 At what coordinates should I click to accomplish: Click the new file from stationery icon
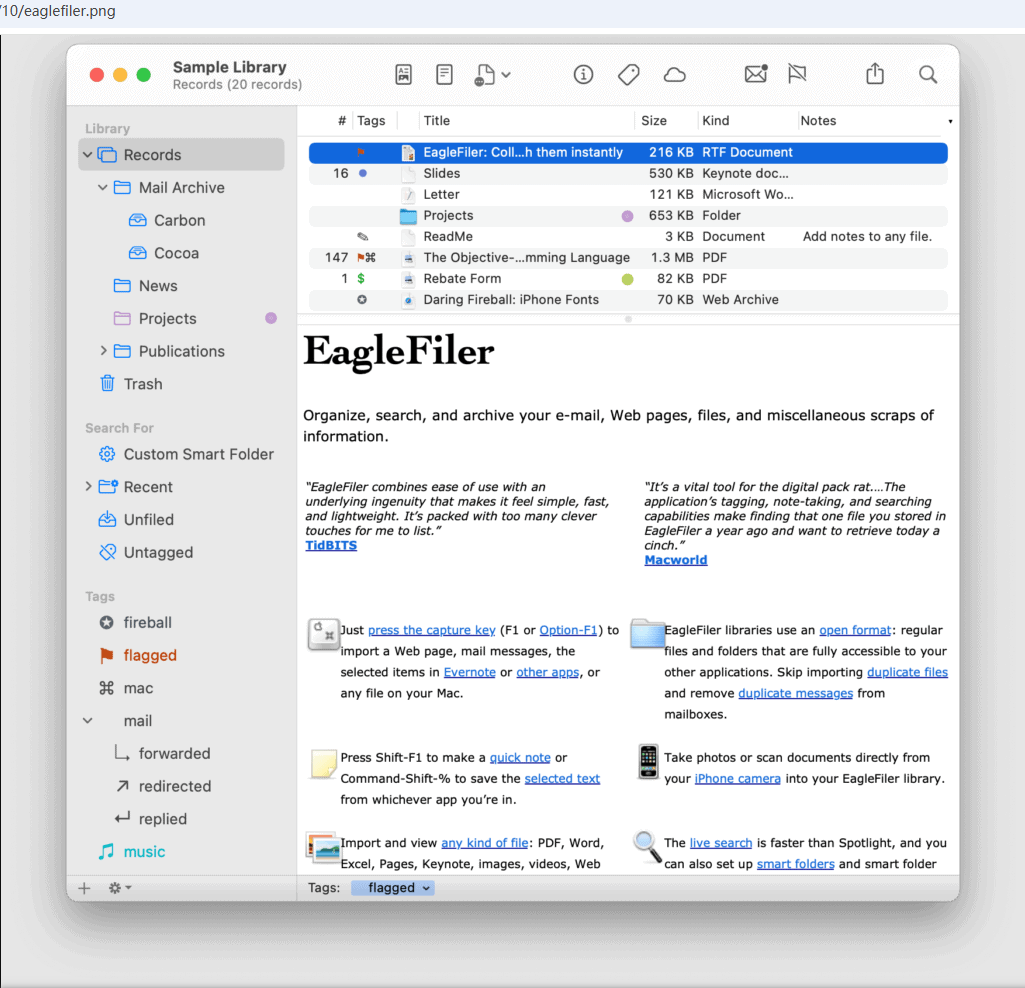click(x=484, y=75)
